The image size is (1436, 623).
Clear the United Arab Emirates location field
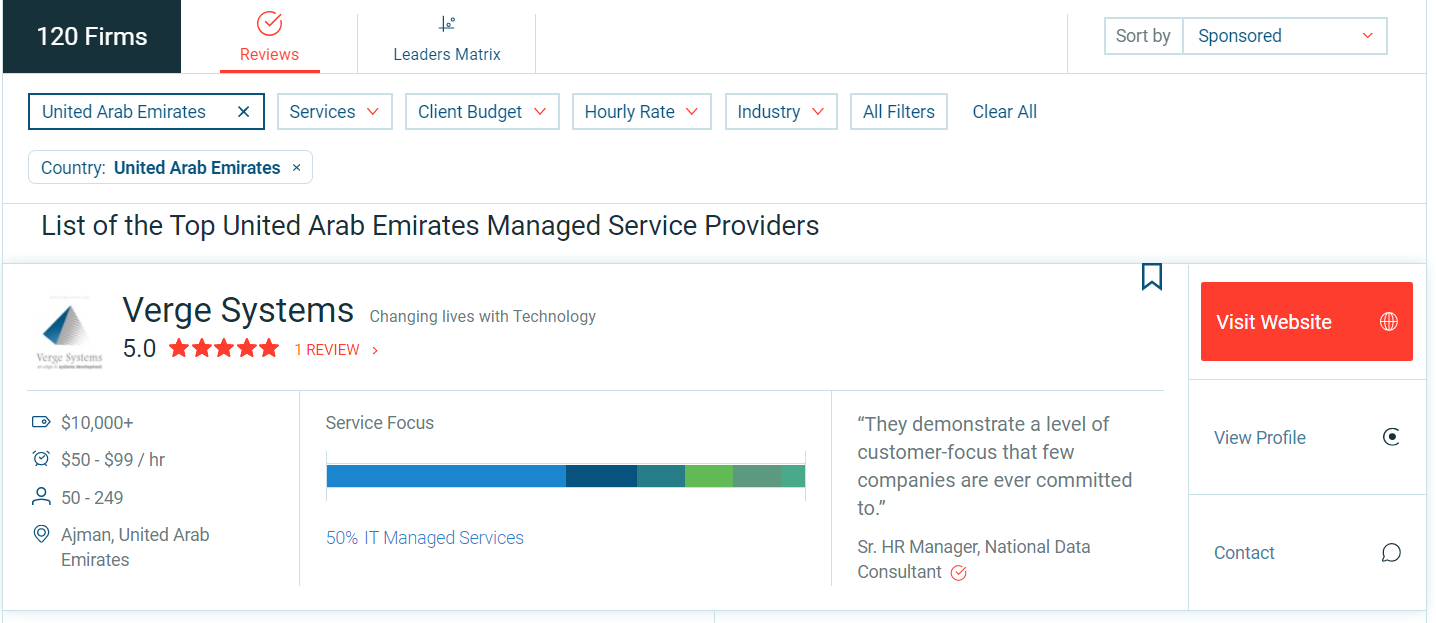[x=243, y=112]
